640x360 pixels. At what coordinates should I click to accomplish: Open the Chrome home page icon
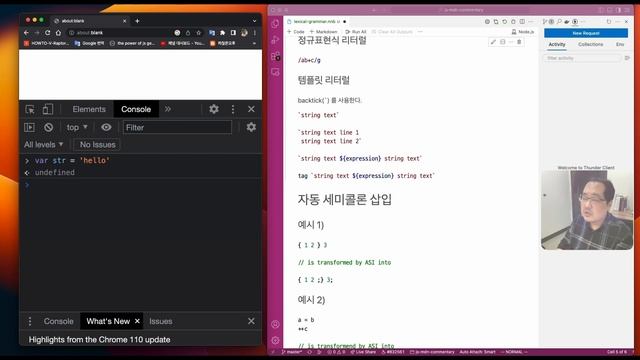58,33
